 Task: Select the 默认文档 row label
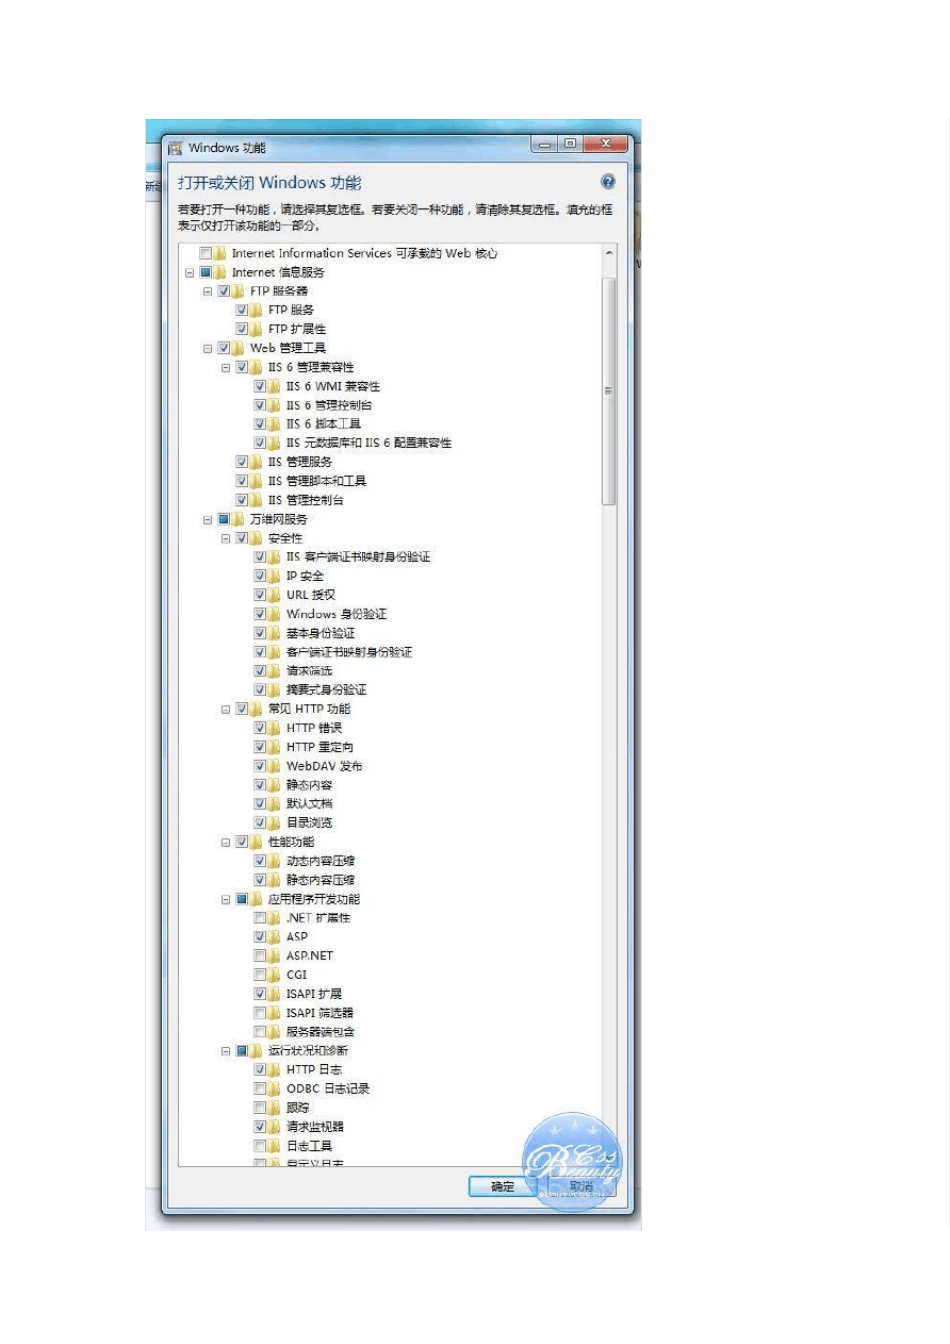tap(309, 804)
